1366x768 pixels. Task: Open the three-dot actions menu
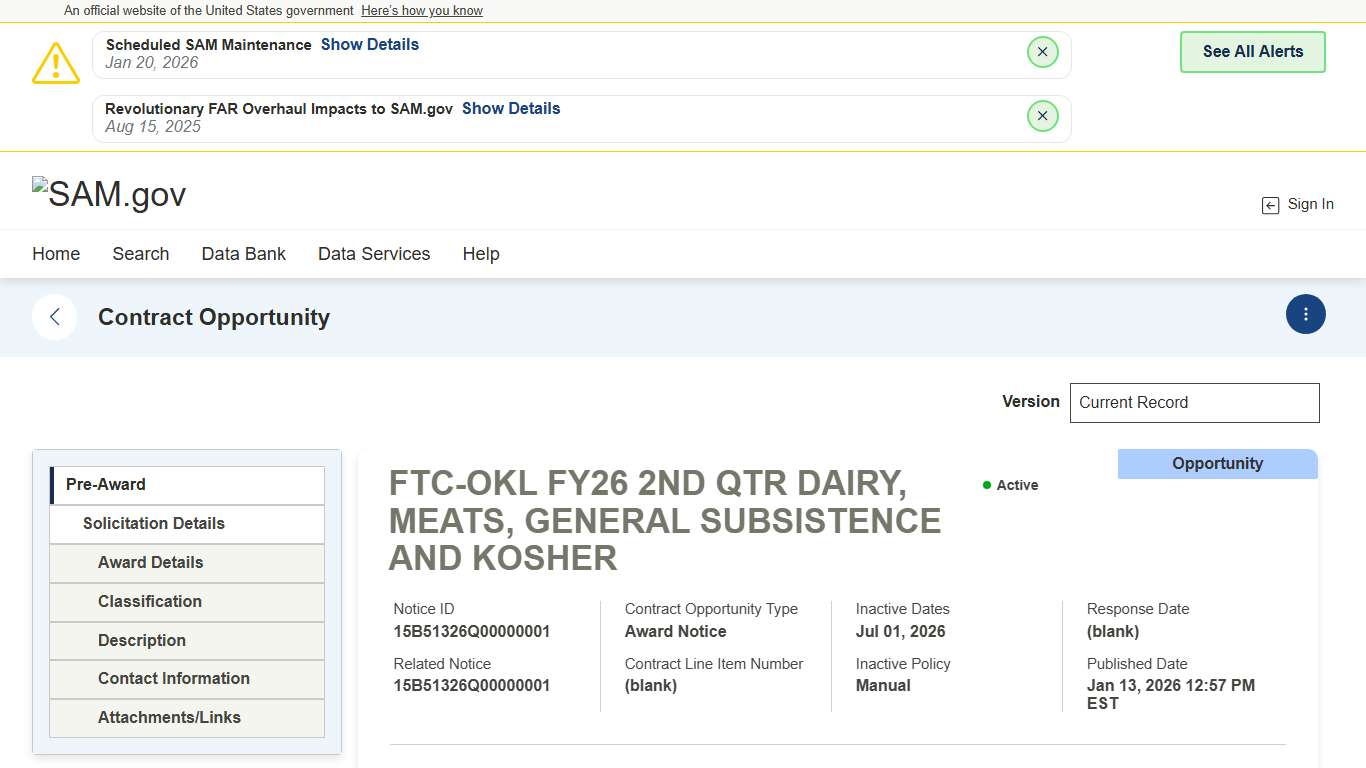[1305, 315]
